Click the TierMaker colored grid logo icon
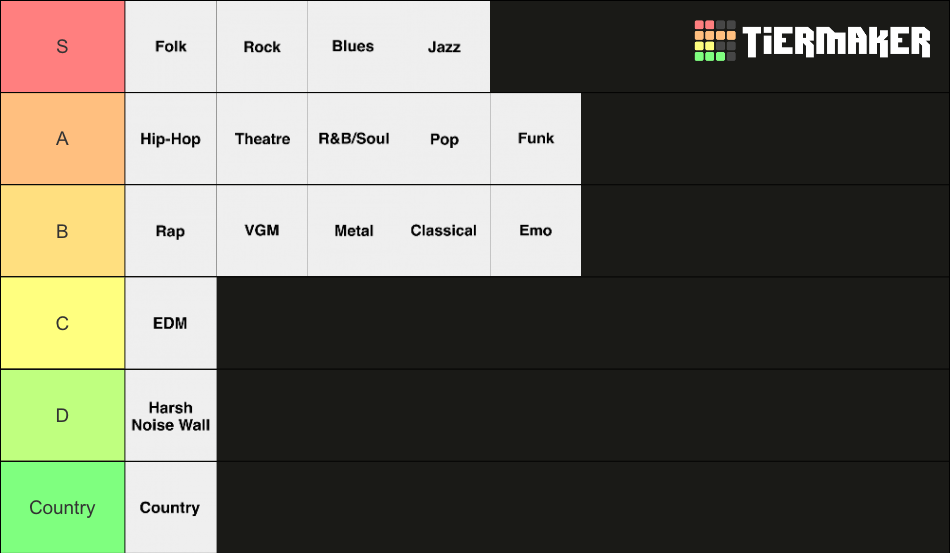This screenshot has width=950, height=553. [715, 41]
